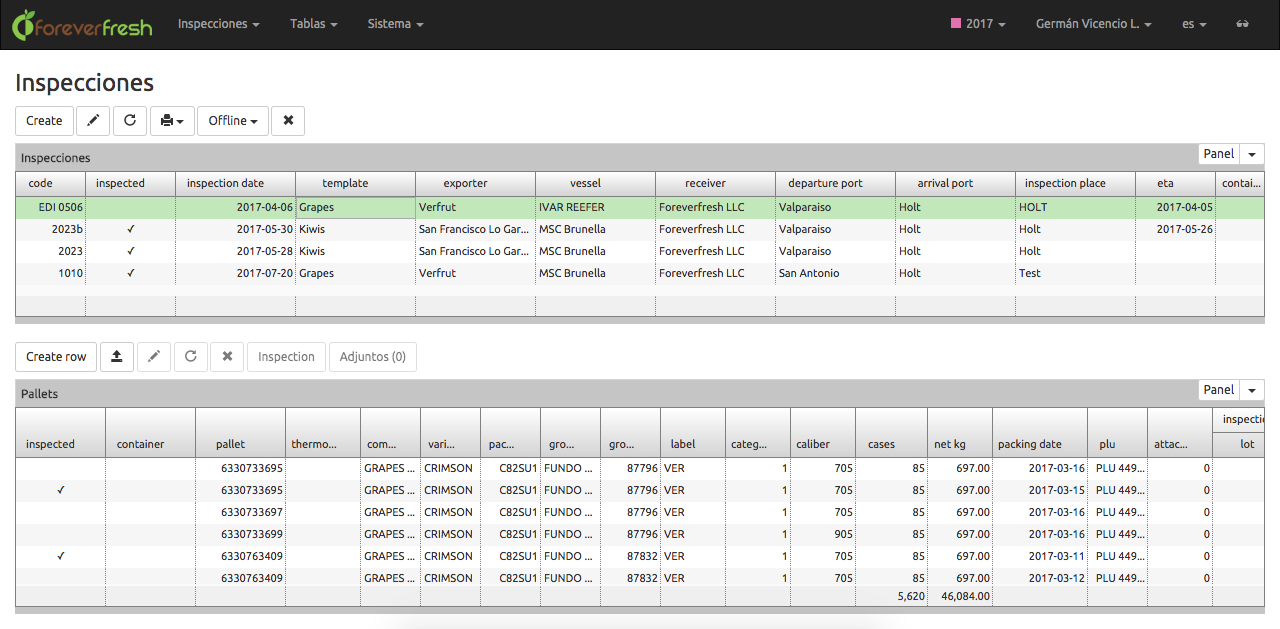Screen dimensions: 1280x629
Task: Sort by vessel column header
Action: coord(595,184)
